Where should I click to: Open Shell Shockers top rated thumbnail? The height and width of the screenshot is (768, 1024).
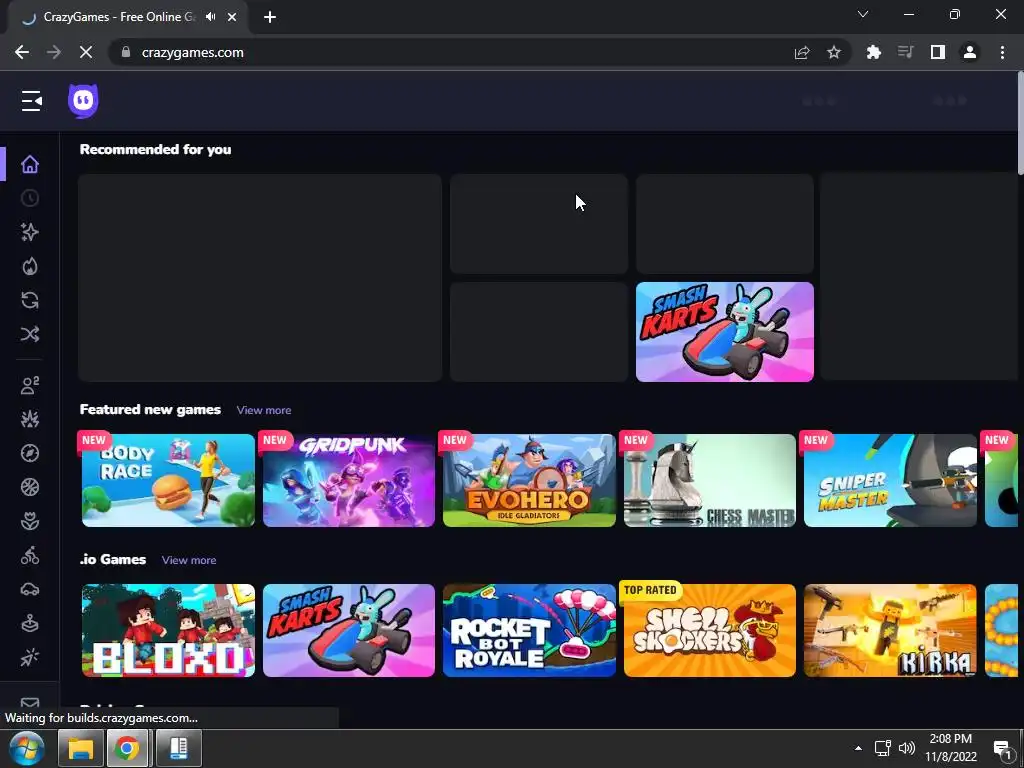click(710, 630)
